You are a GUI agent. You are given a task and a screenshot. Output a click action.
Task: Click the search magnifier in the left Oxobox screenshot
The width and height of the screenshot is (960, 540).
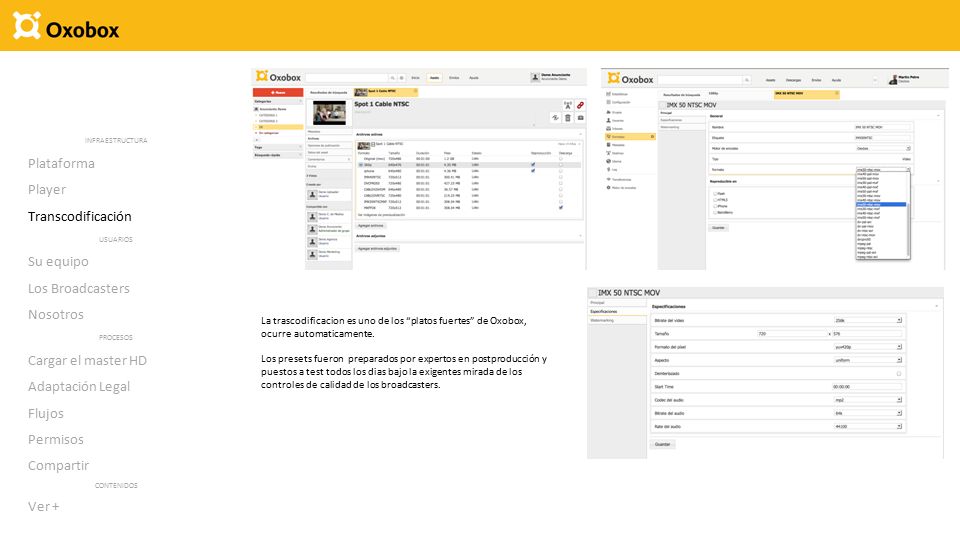392,78
